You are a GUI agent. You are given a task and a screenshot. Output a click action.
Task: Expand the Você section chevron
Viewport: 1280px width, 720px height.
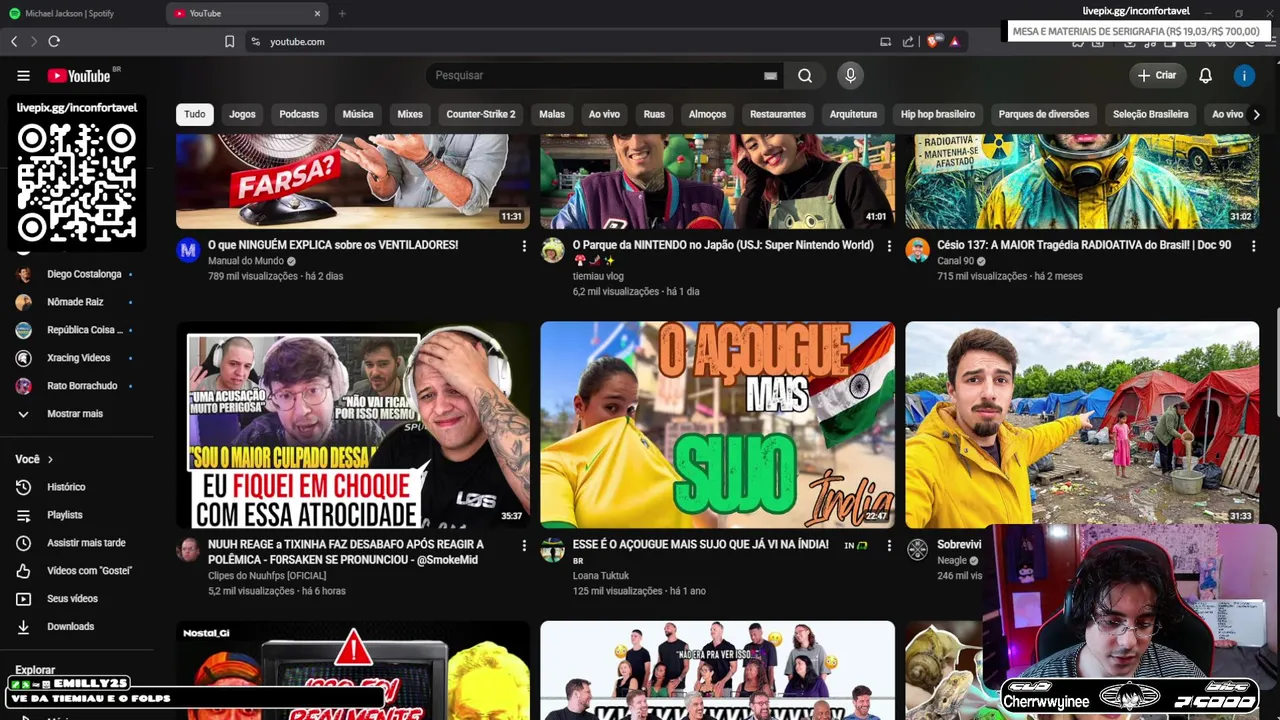coord(49,459)
